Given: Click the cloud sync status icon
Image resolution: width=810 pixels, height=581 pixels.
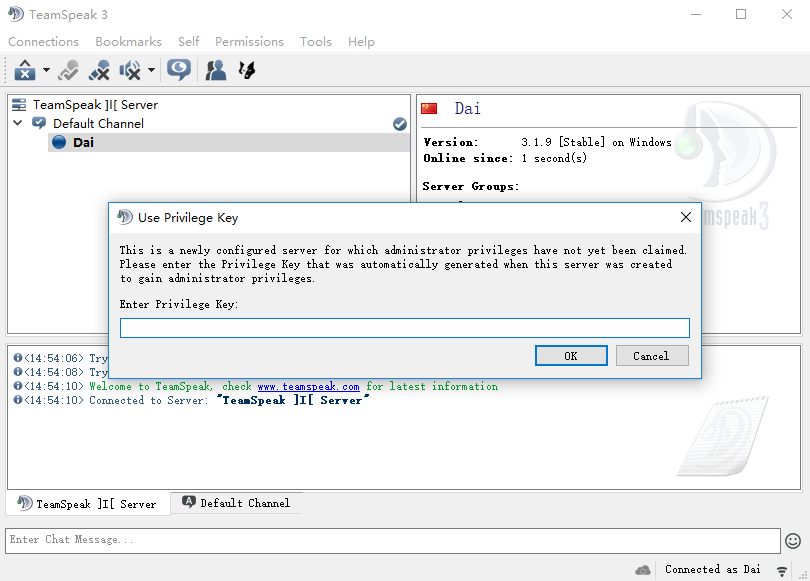Looking at the screenshot, I should point(643,569).
